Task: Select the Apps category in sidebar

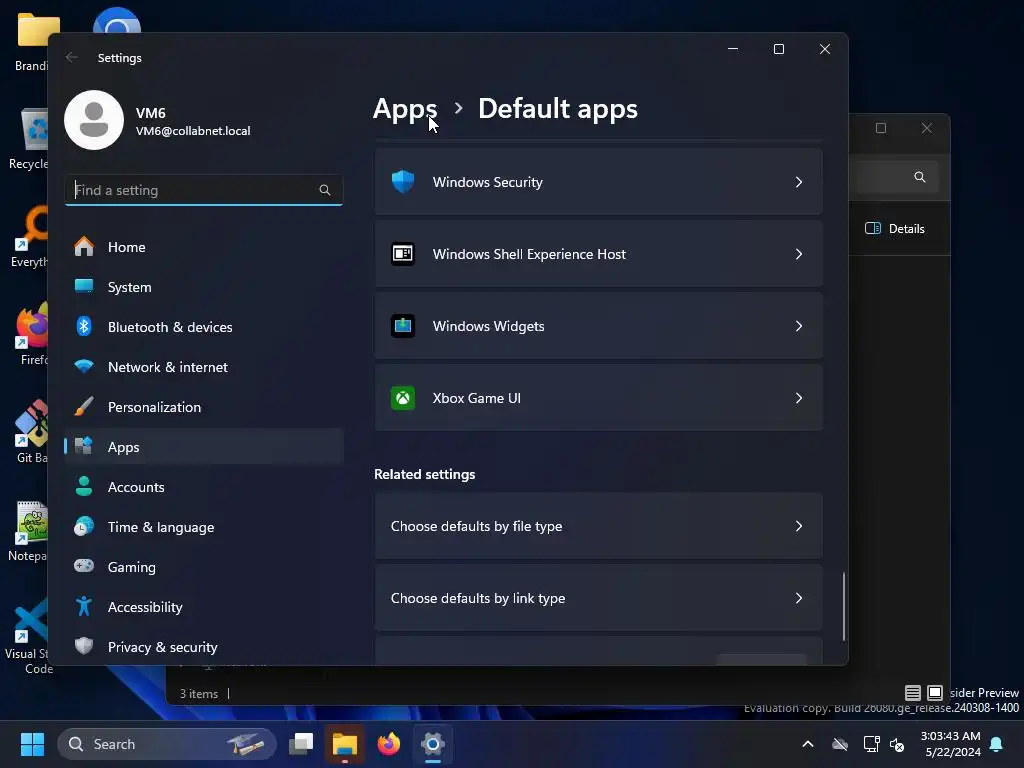Action: (x=204, y=447)
